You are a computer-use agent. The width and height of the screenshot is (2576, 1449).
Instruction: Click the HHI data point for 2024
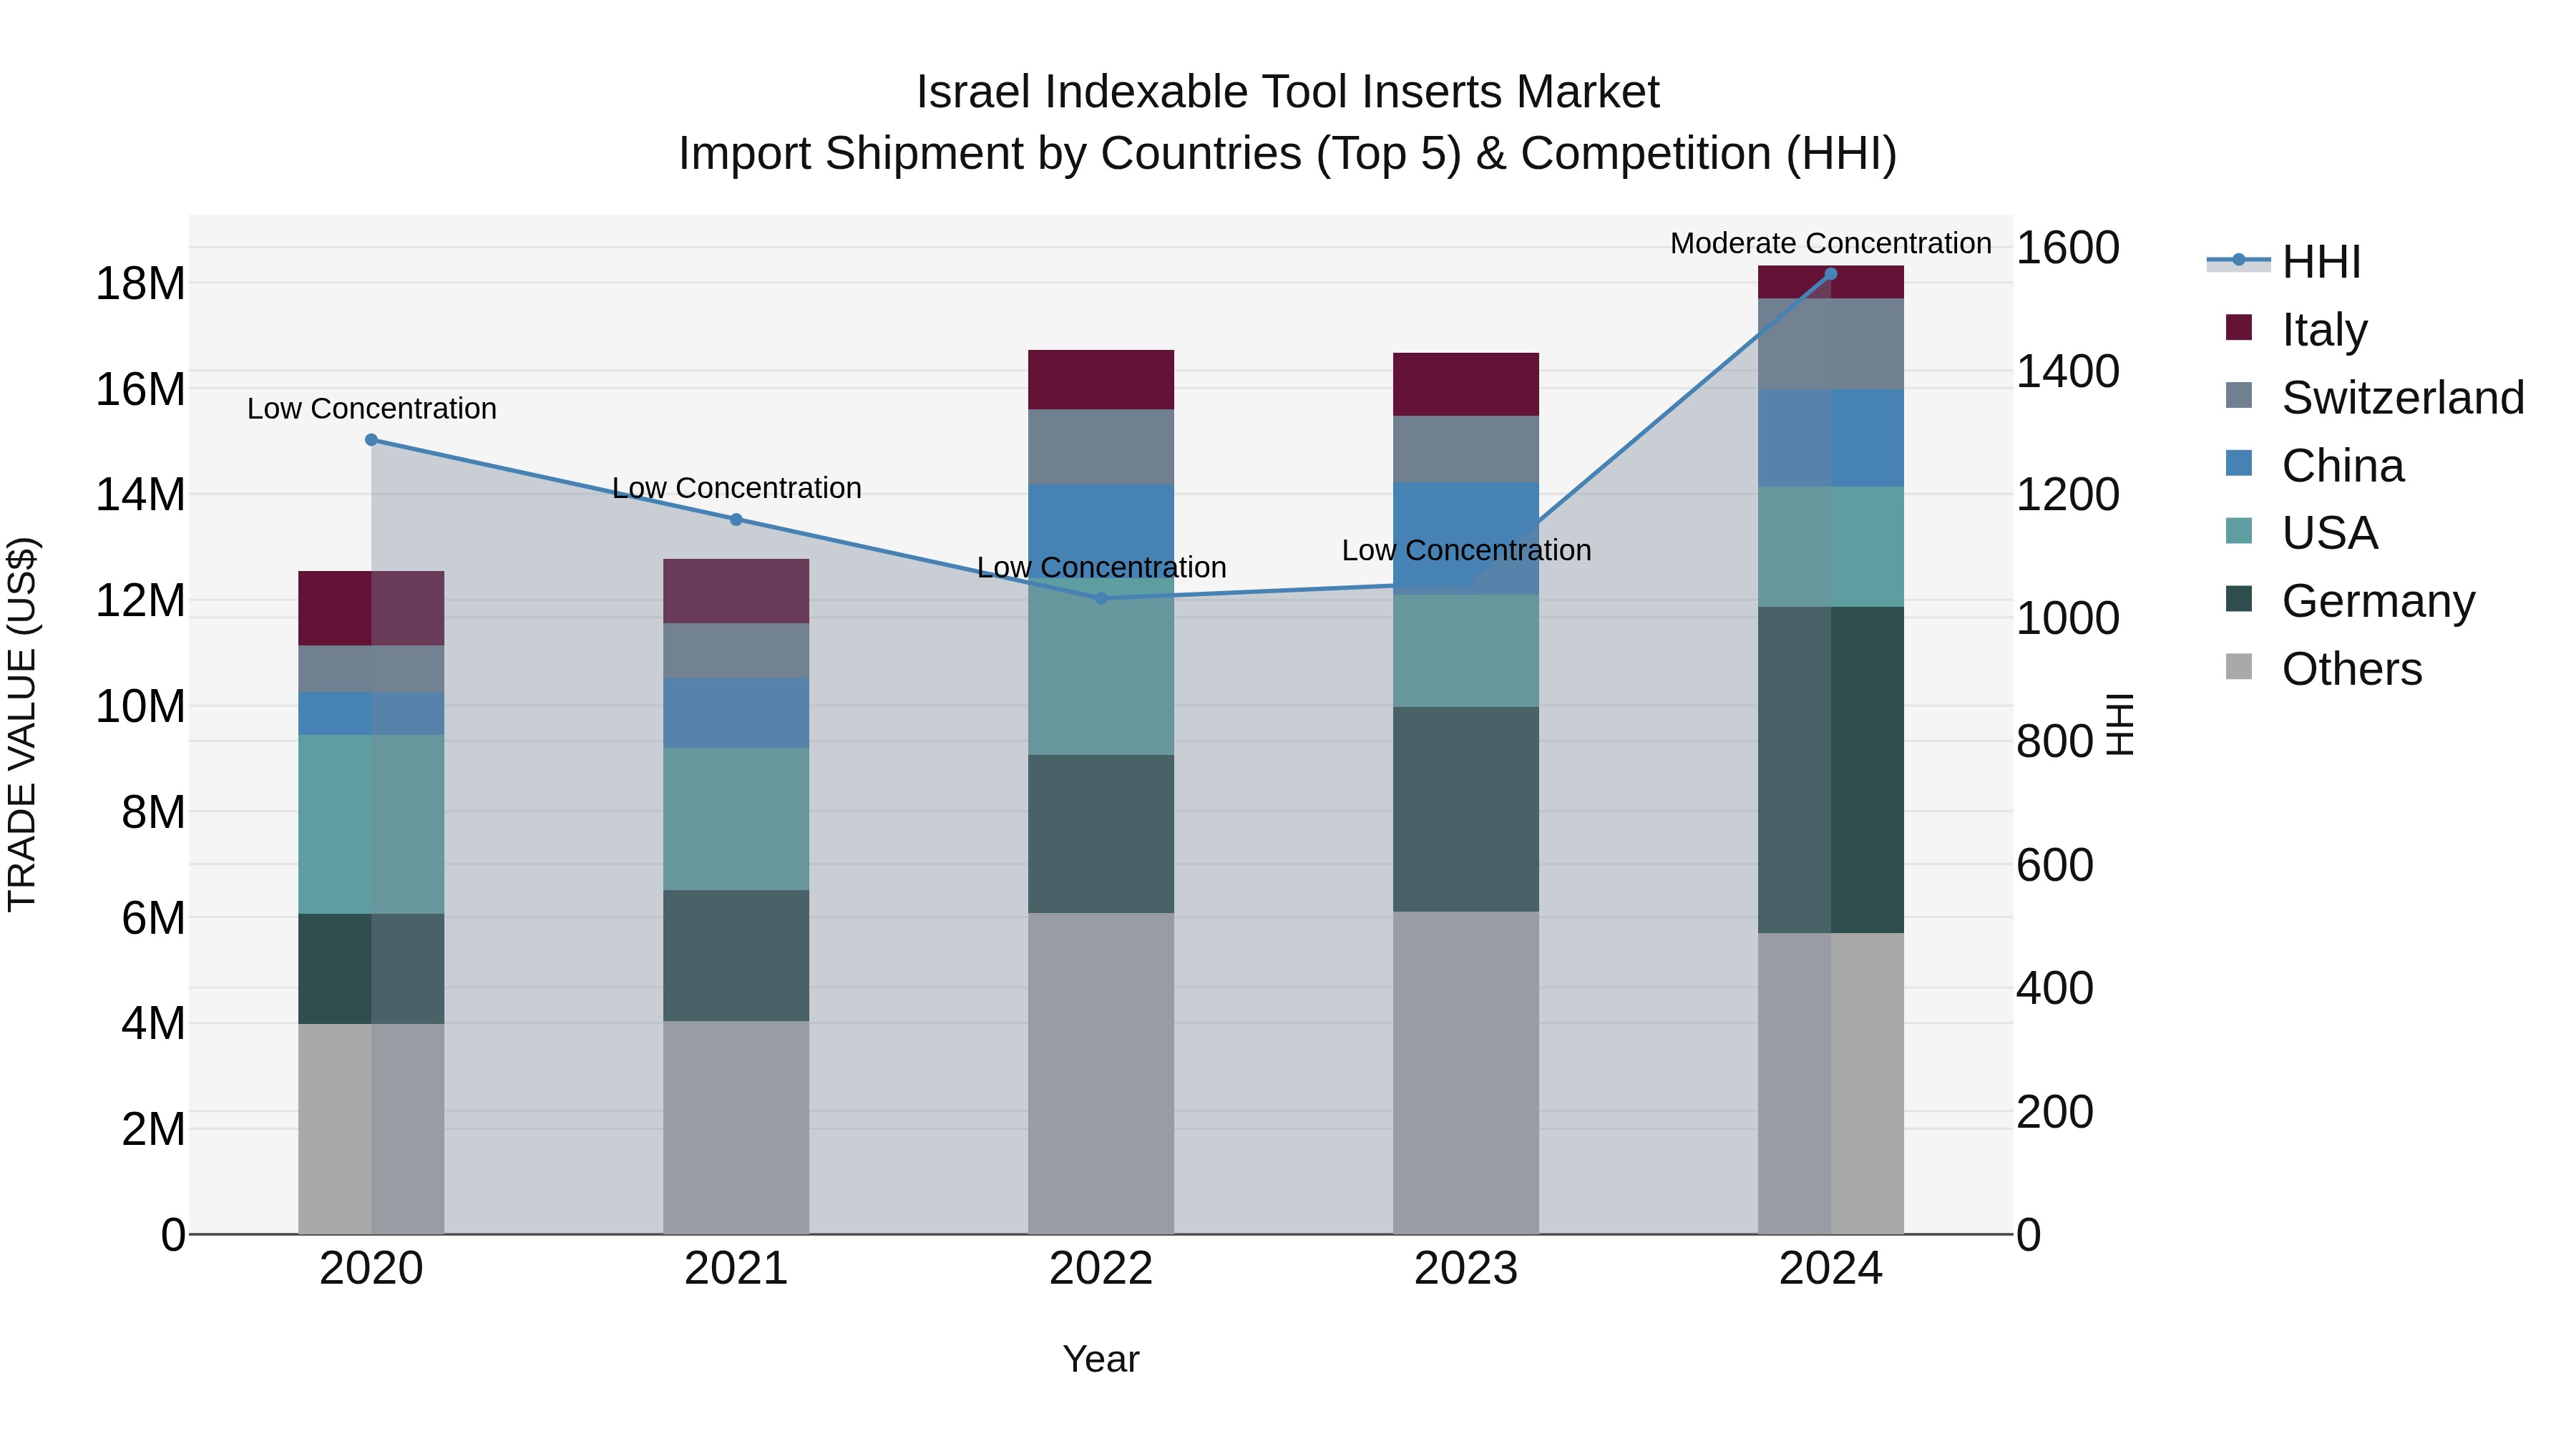pyautogui.click(x=1831, y=274)
